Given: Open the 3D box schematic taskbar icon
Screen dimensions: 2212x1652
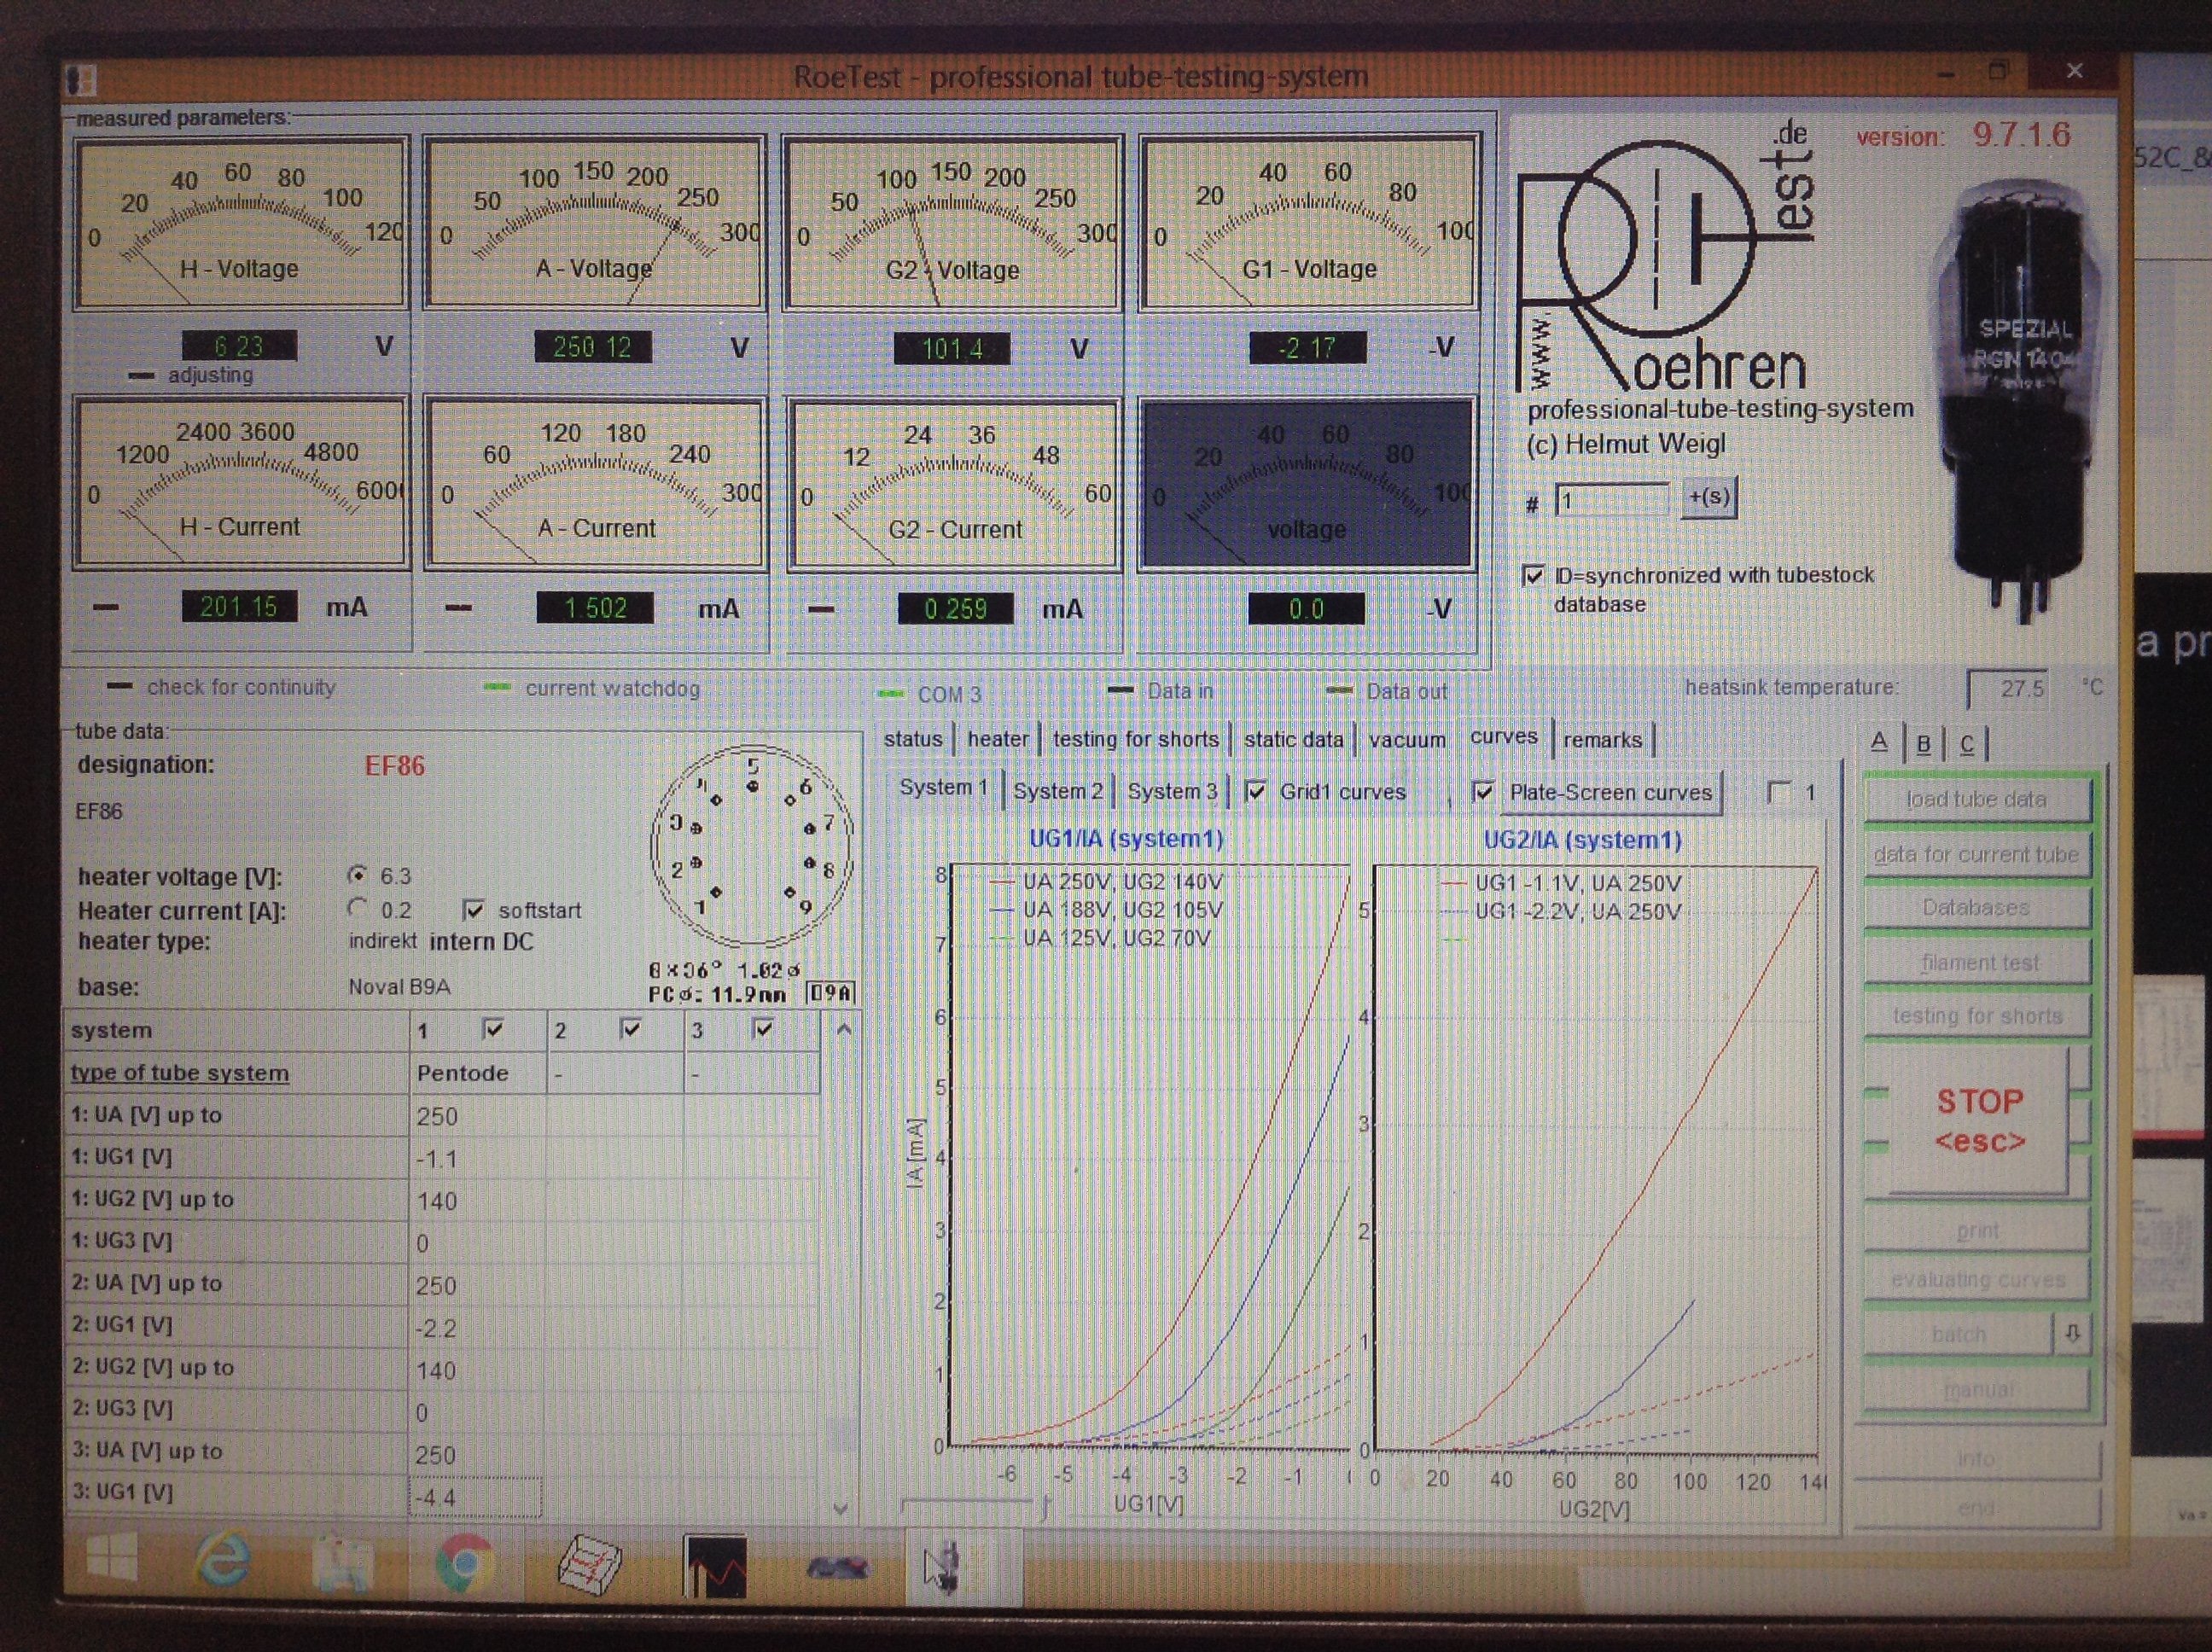Looking at the screenshot, I should click(589, 1565).
